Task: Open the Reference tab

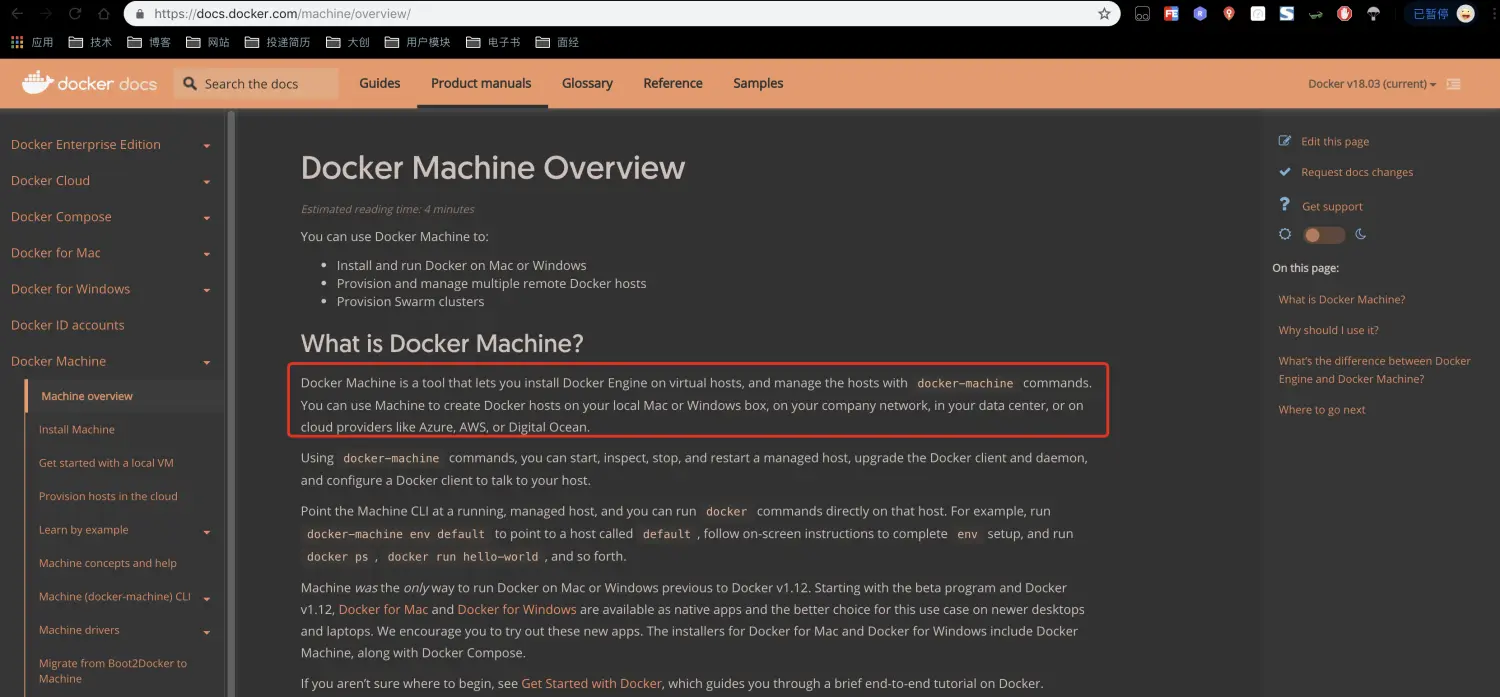Action: click(x=673, y=83)
